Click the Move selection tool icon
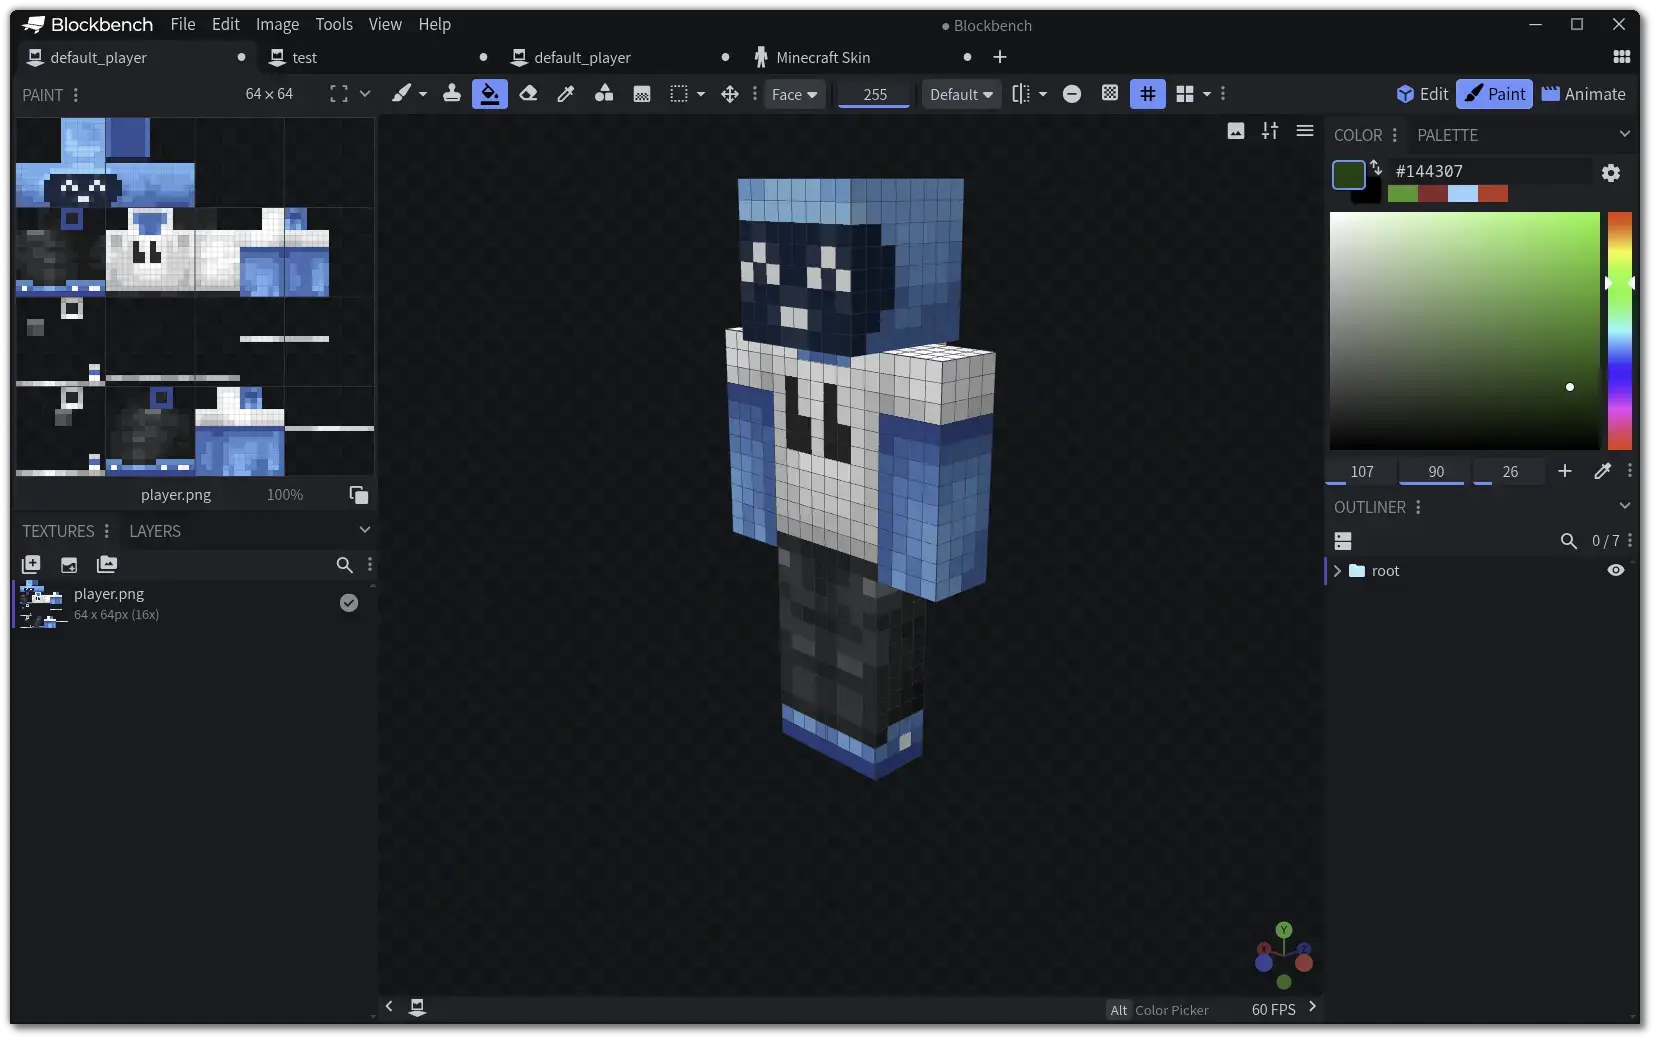 [x=730, y=94]
